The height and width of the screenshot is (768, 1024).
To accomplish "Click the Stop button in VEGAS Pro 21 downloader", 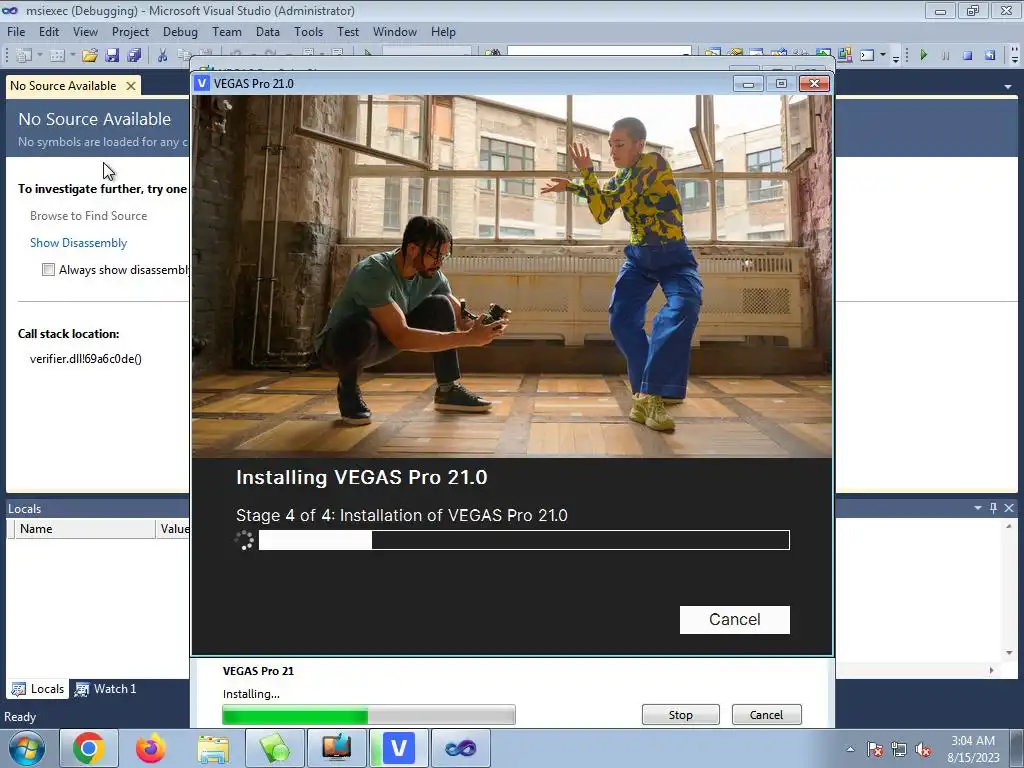I will [x=680, y=714].
